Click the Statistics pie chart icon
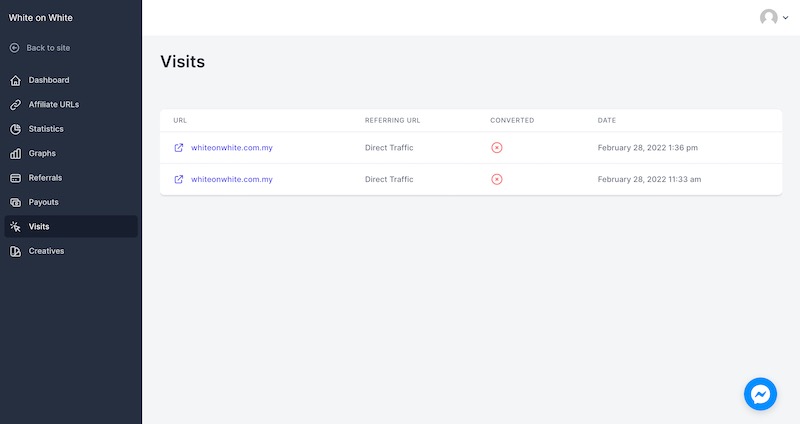This screenshot has height=424, width=800. tap(15, 129)
